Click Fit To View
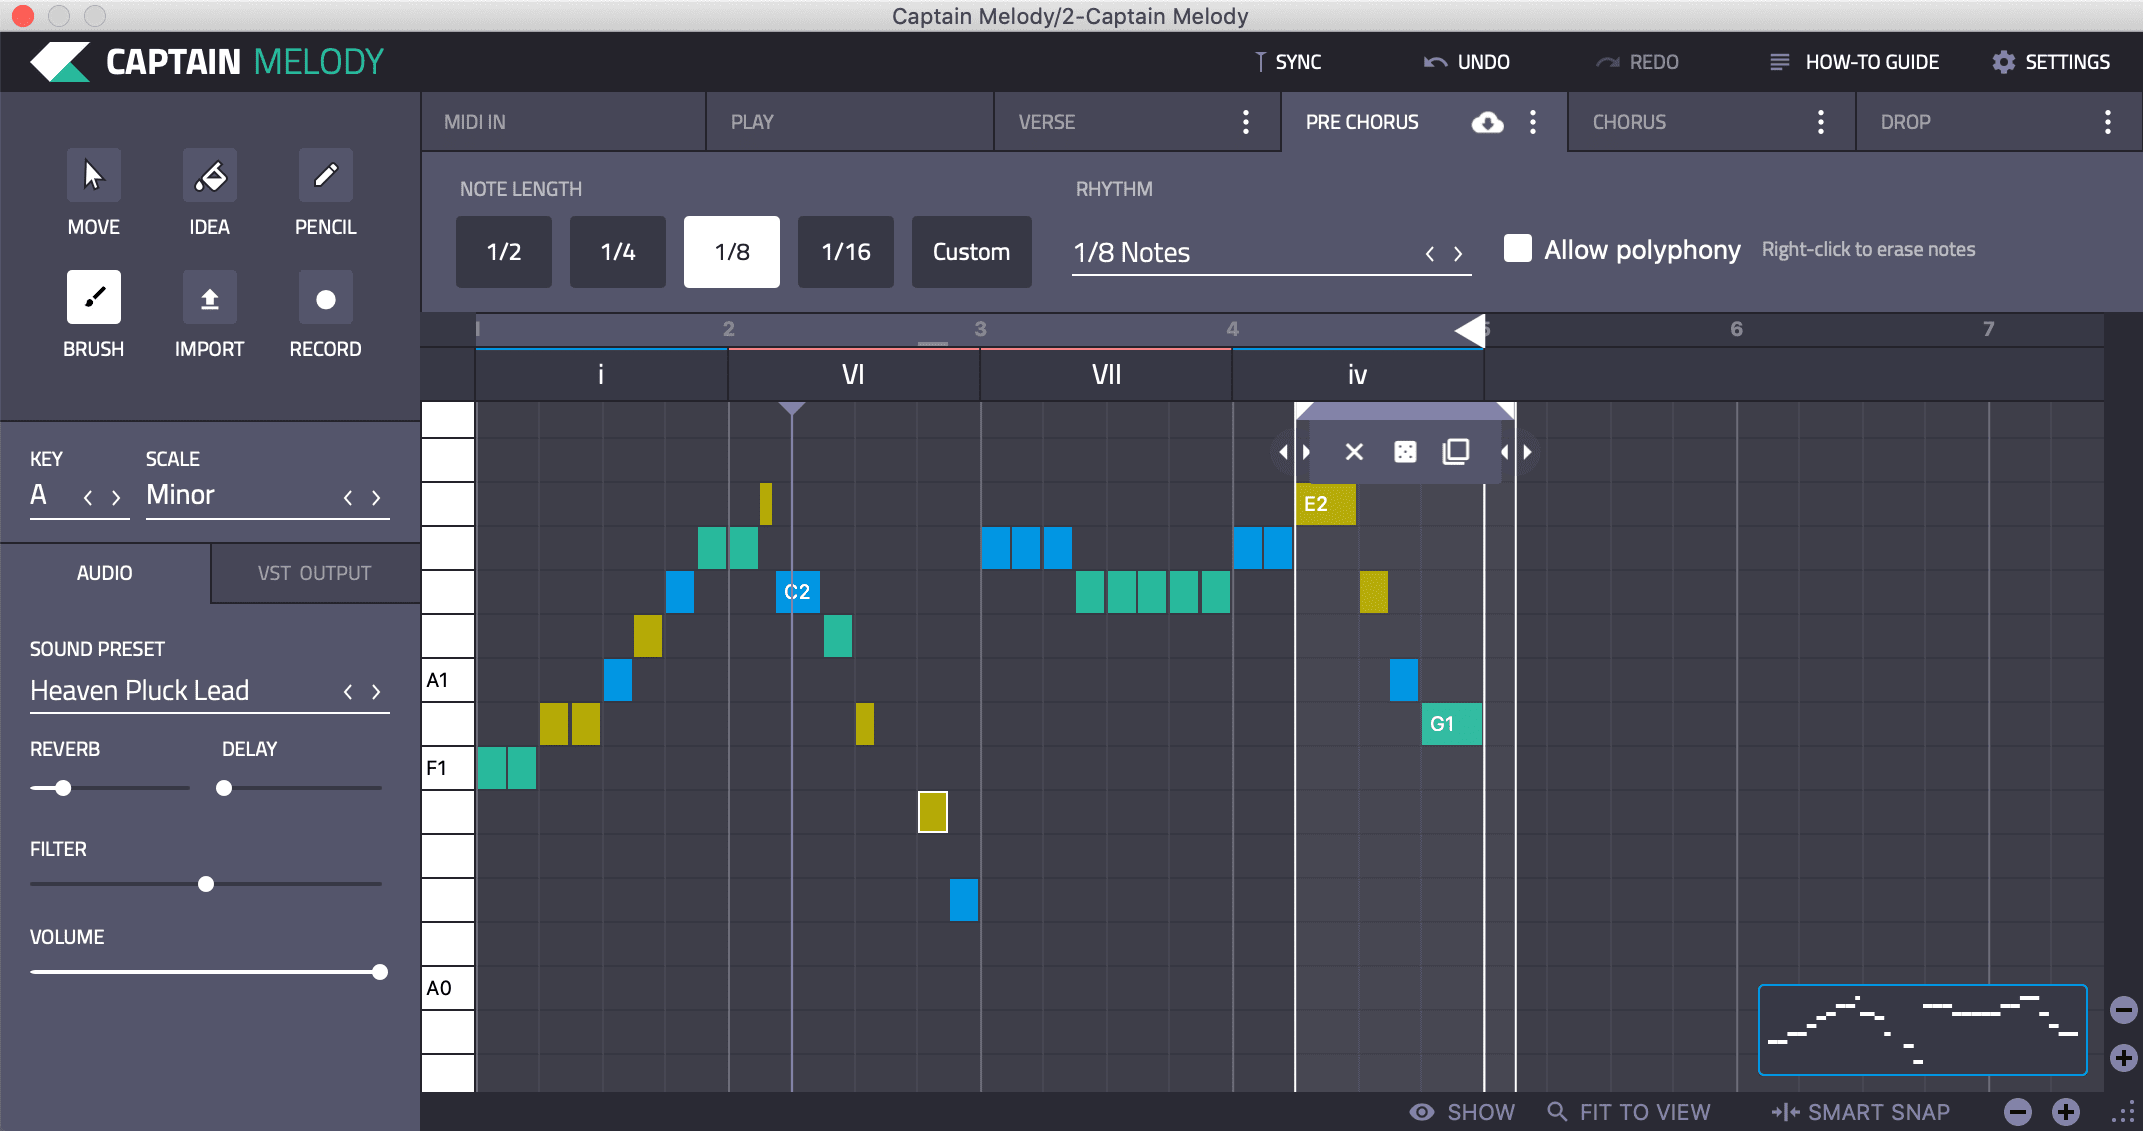Image resolution: width=2143 pixels, height=1131 pixels. pyautogui.click(x=1629, y=1112)
